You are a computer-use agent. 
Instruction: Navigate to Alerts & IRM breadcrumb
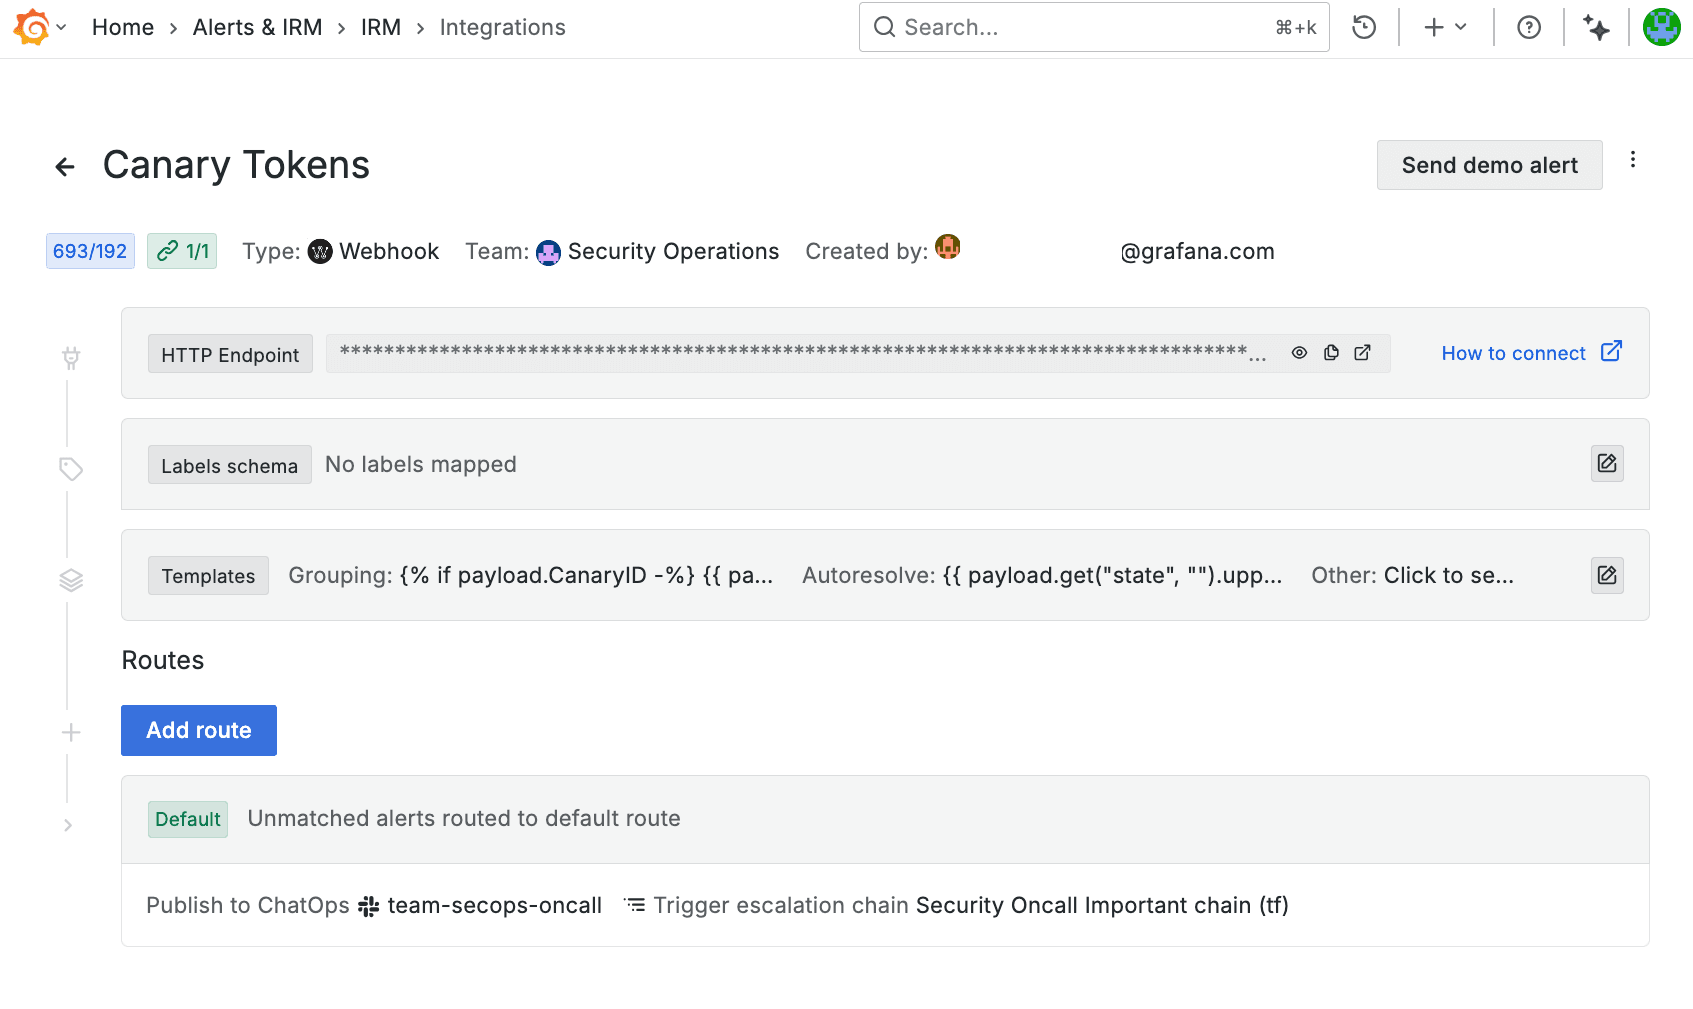(257, 27)
